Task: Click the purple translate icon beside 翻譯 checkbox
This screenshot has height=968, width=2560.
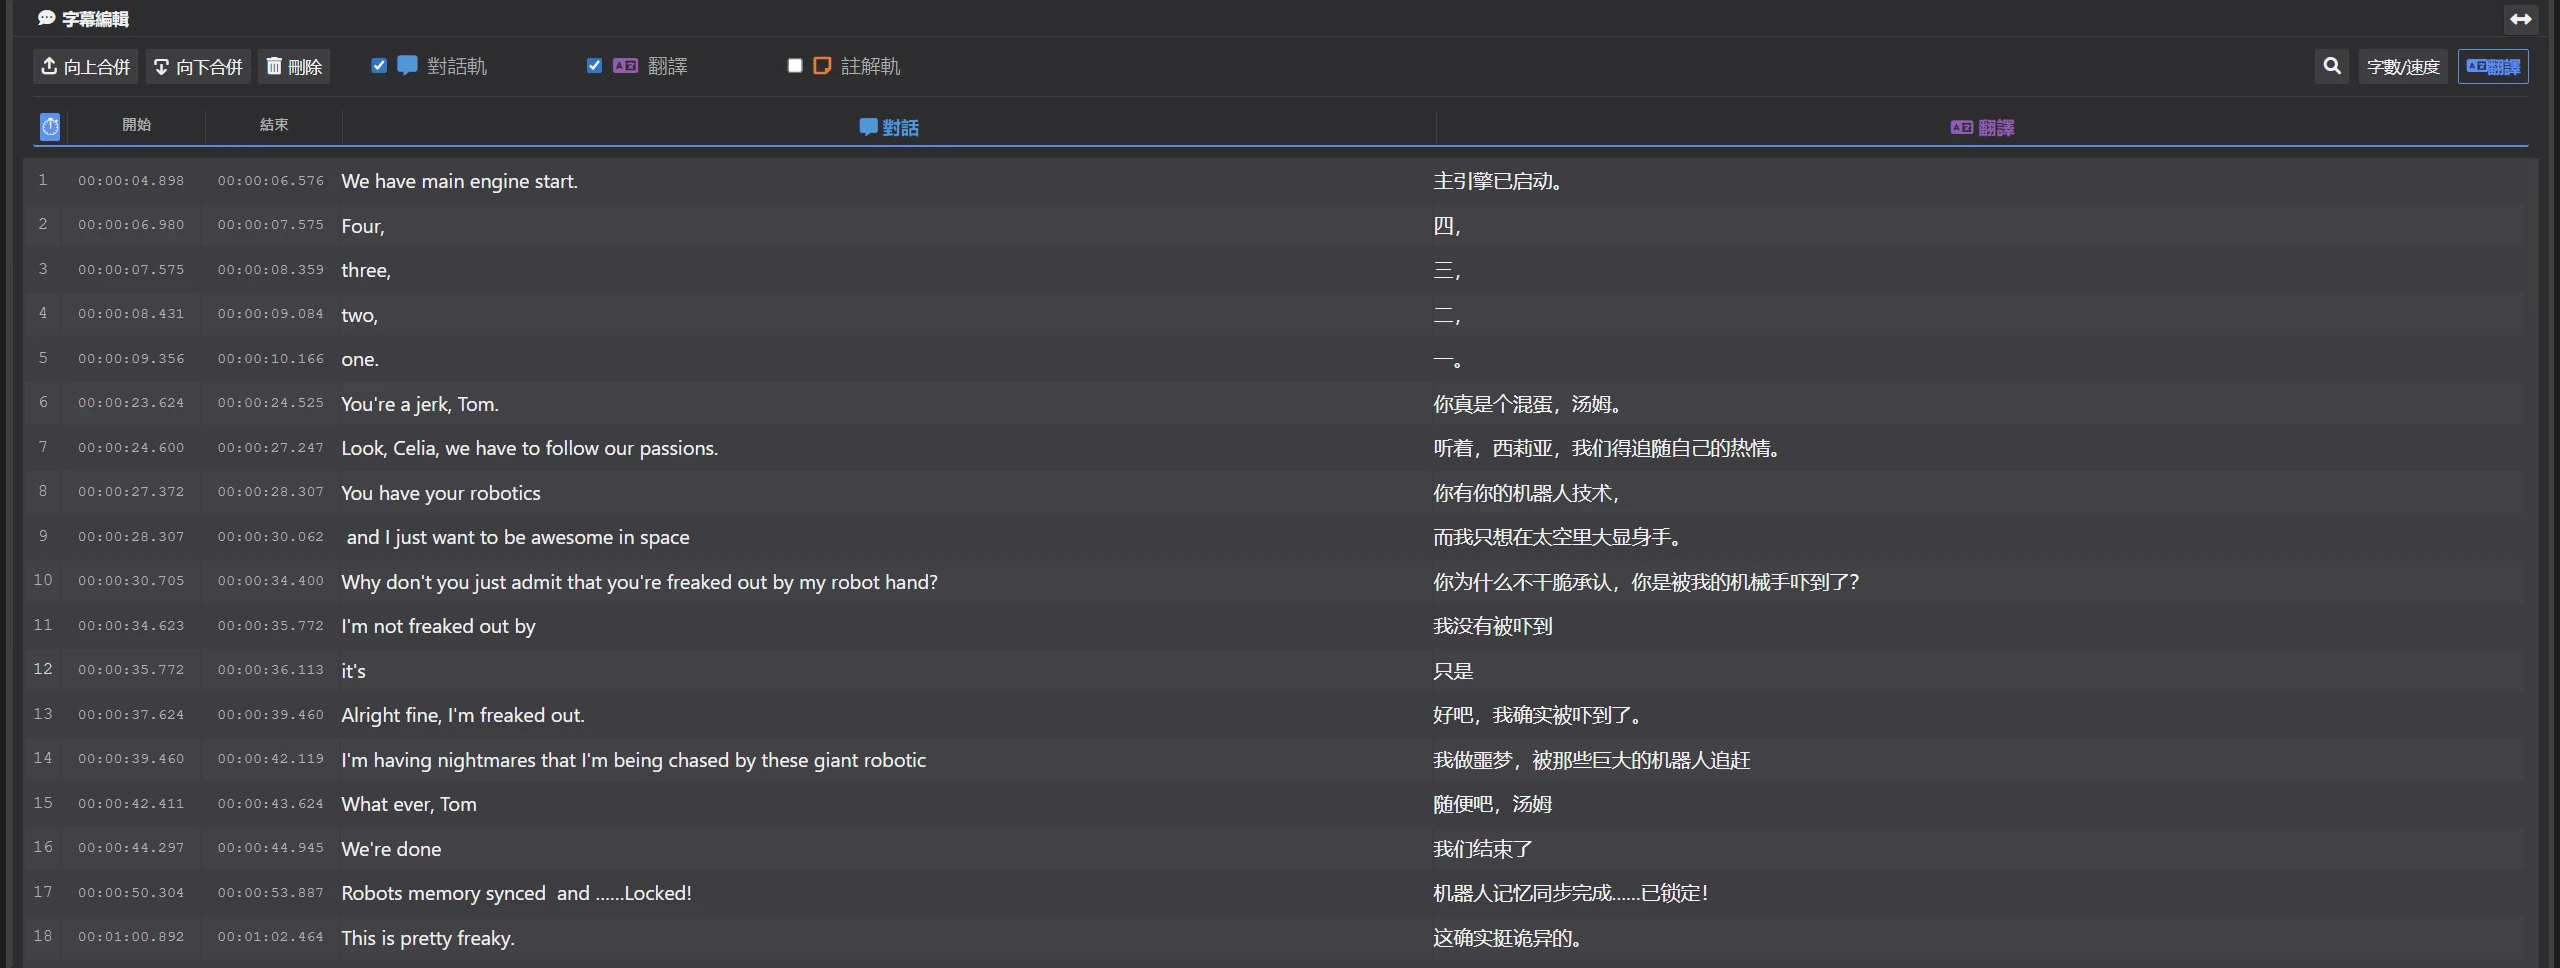Action: point(625,66)
